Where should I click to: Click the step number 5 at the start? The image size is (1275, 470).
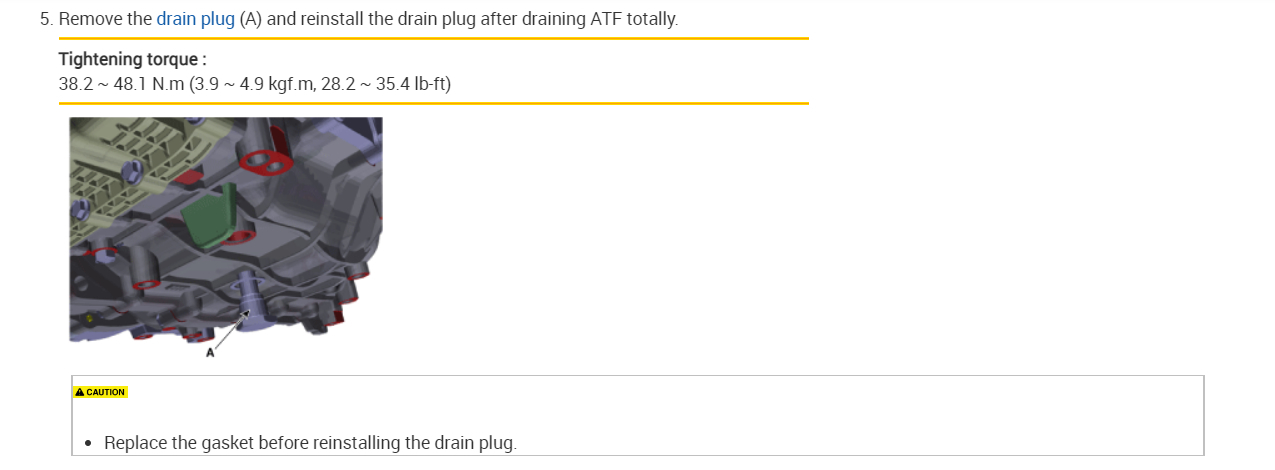(44, 19)
